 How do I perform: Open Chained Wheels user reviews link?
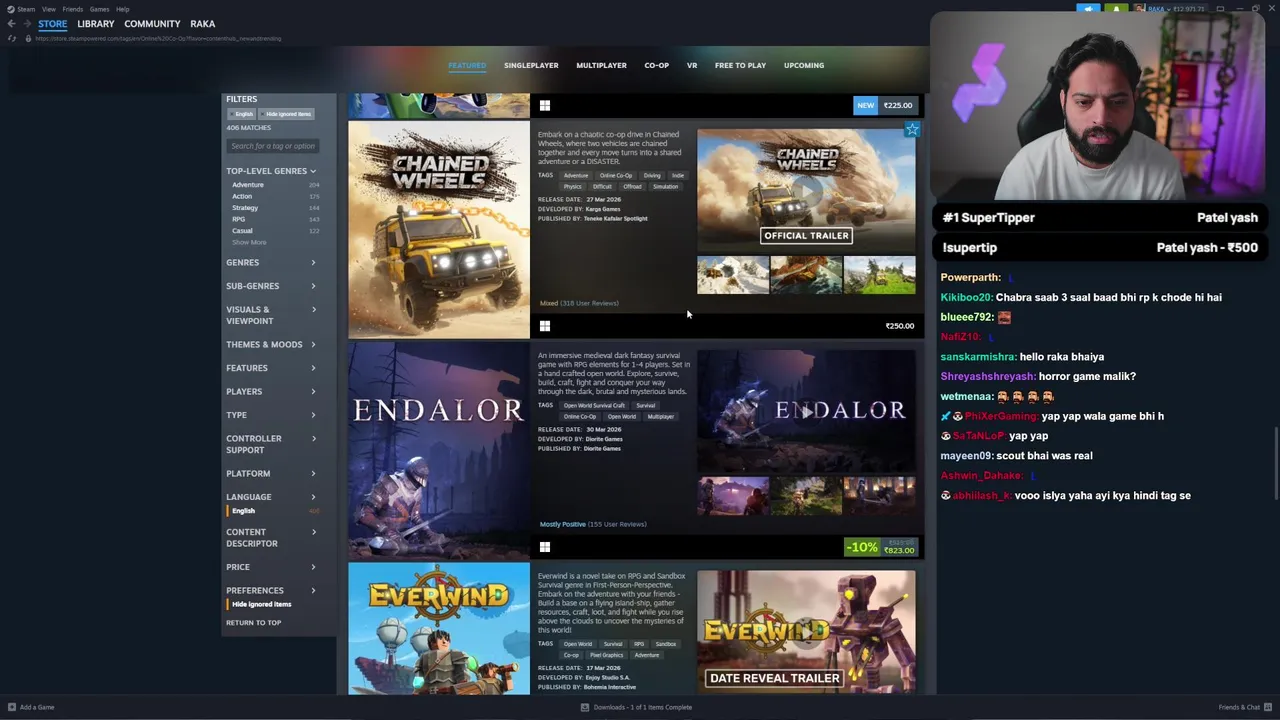[x=579, y=303]
